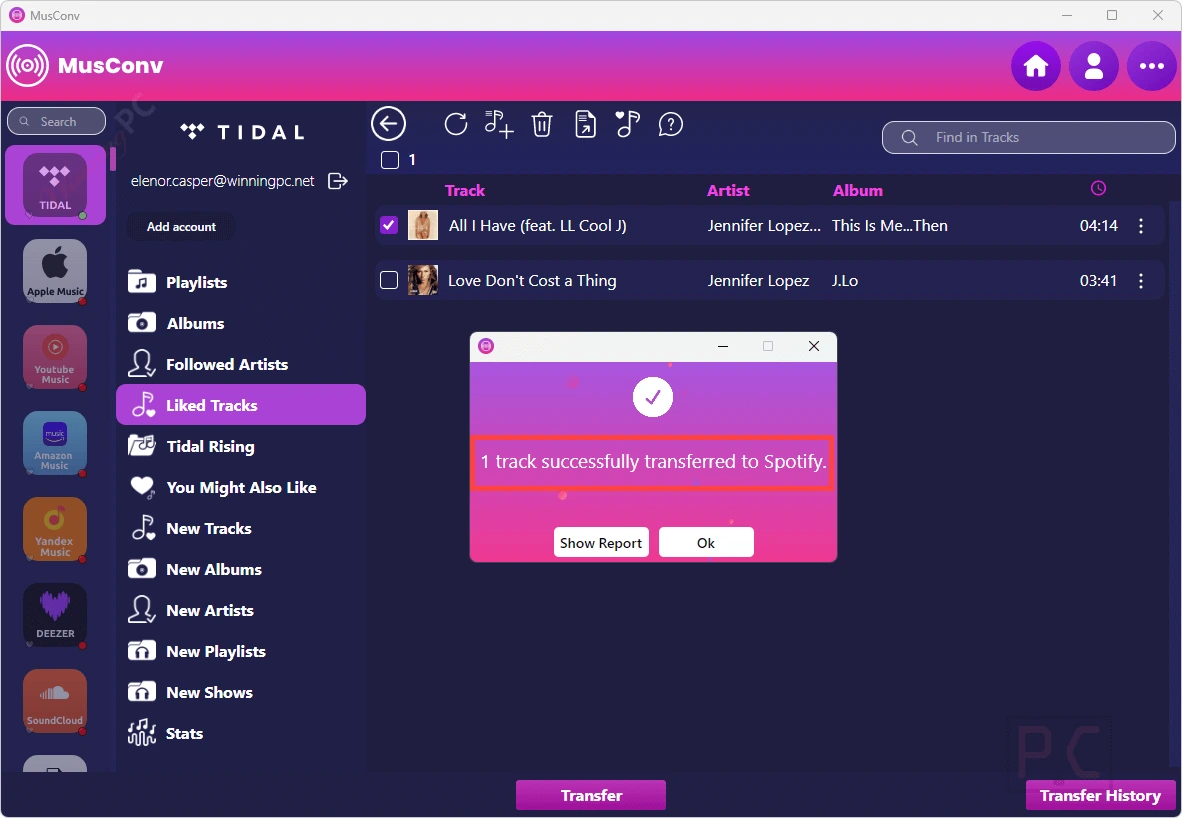Open New Shows section
Viewport: 1182px width, 818px height.
[x=241, y=692]
